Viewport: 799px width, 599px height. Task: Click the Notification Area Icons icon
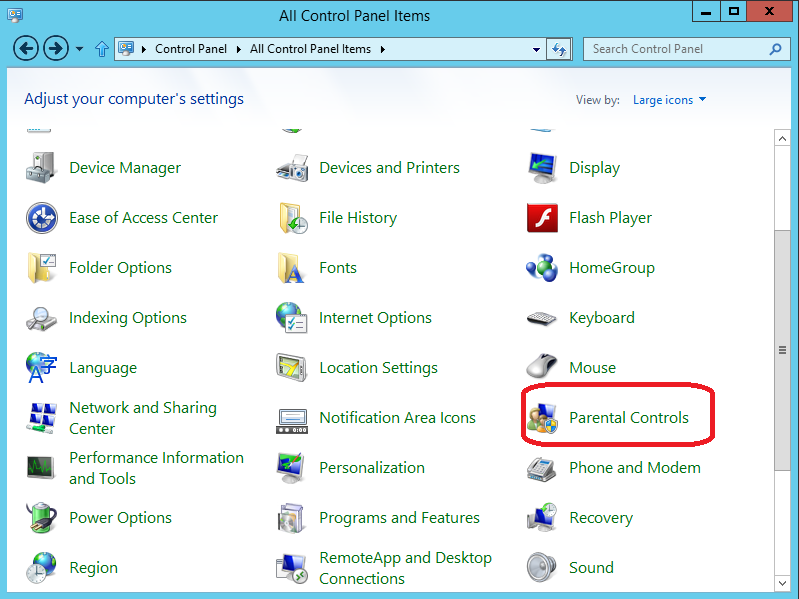click(x=291, y=421)
